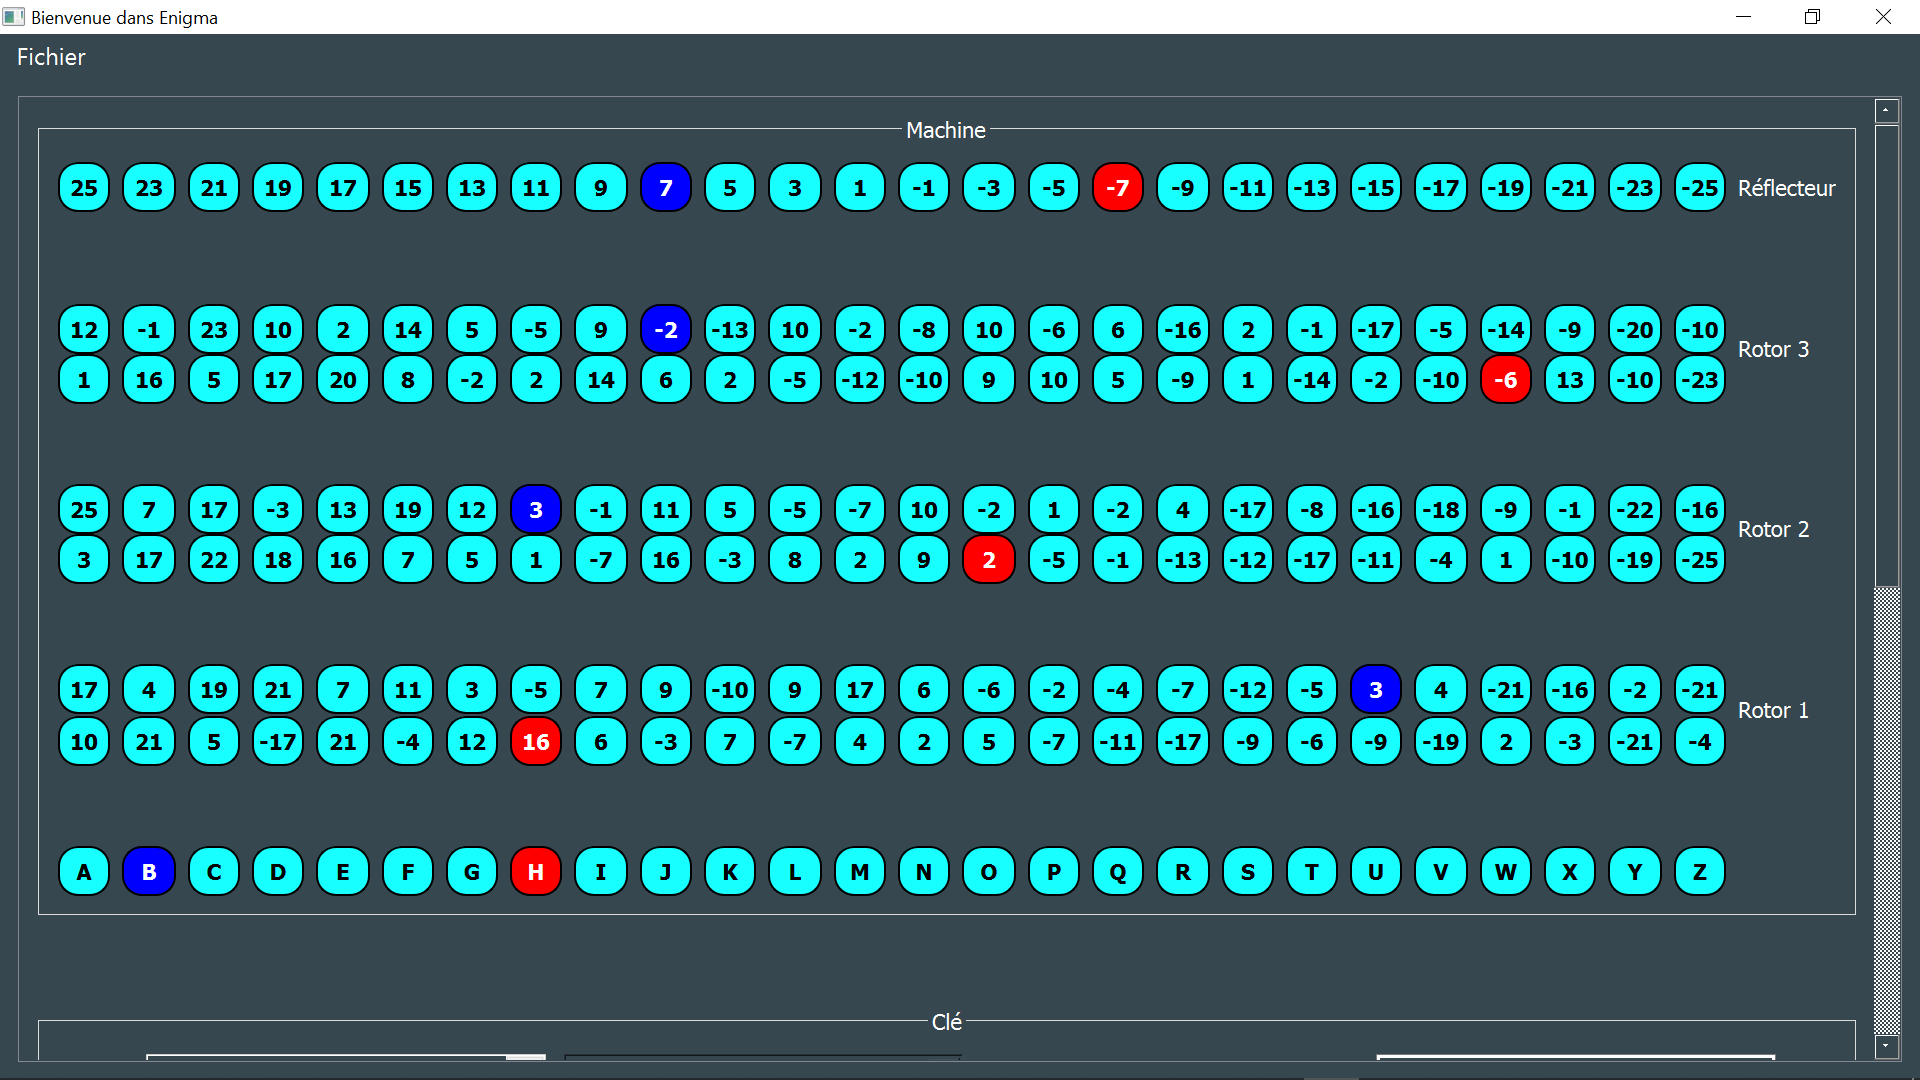Click the Machine section title
This screenshot has height=1080, width=1920.
(x=945, y=130)
